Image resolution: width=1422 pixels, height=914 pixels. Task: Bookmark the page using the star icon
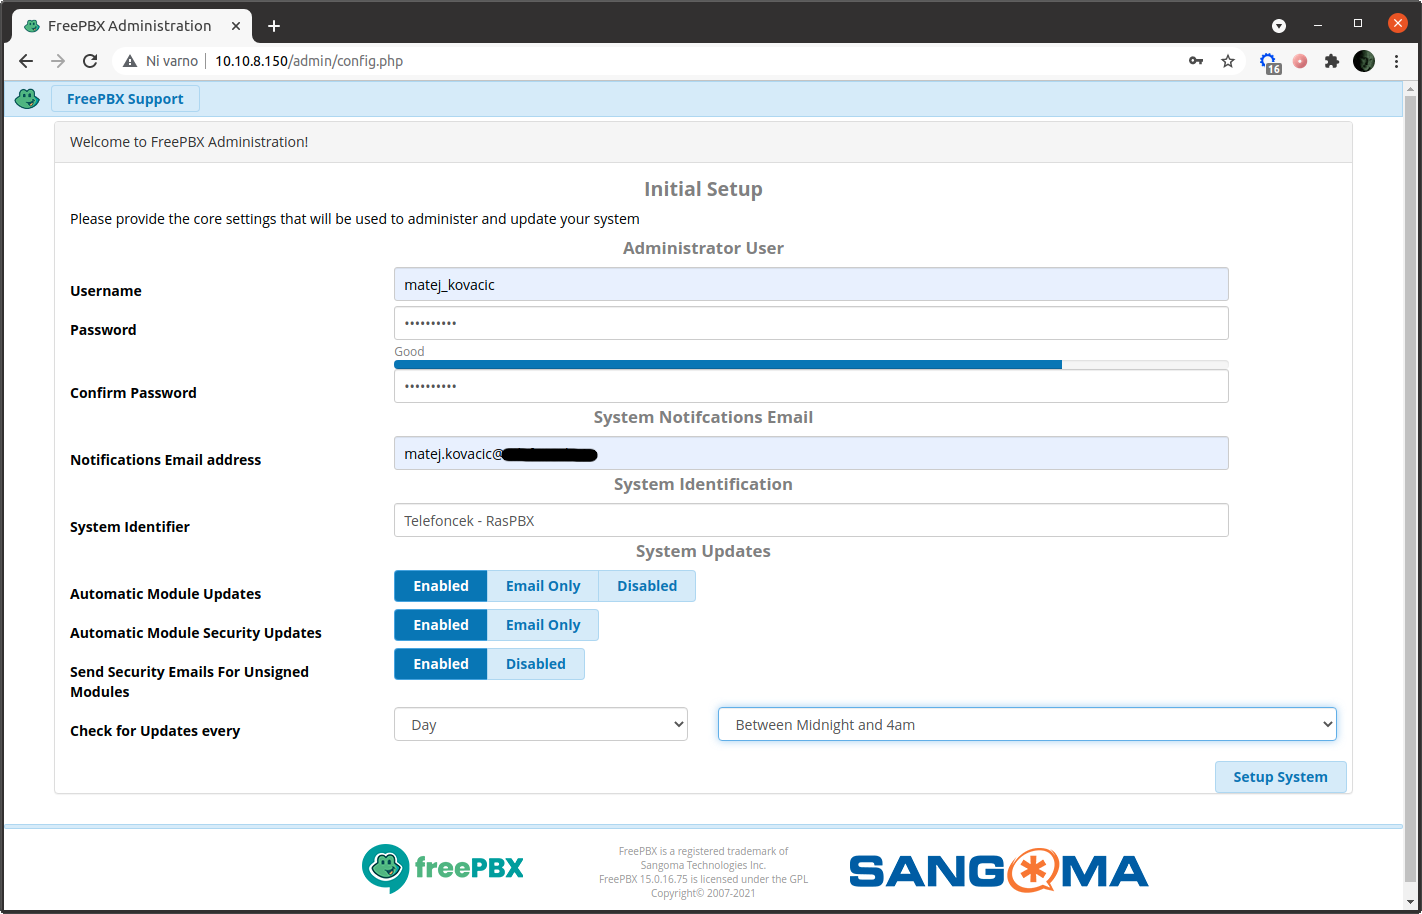pos(1228,61)
